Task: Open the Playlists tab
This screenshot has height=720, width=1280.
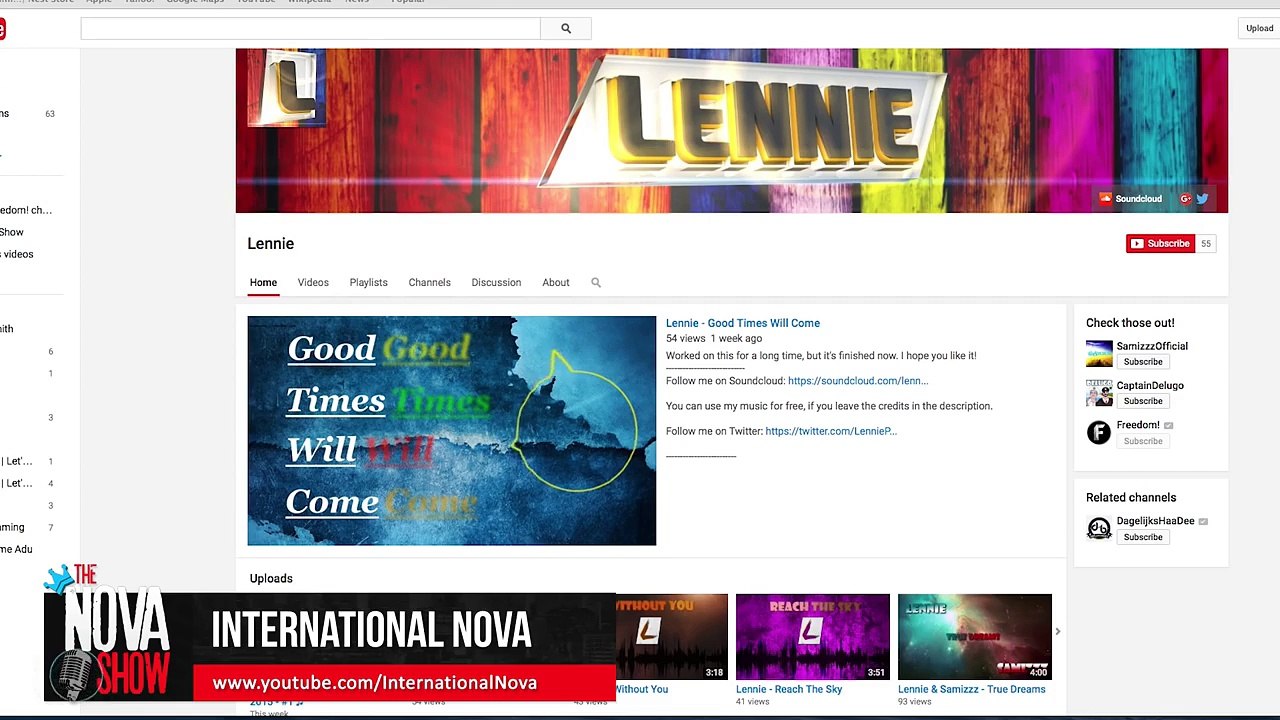Action: [368, 282]
